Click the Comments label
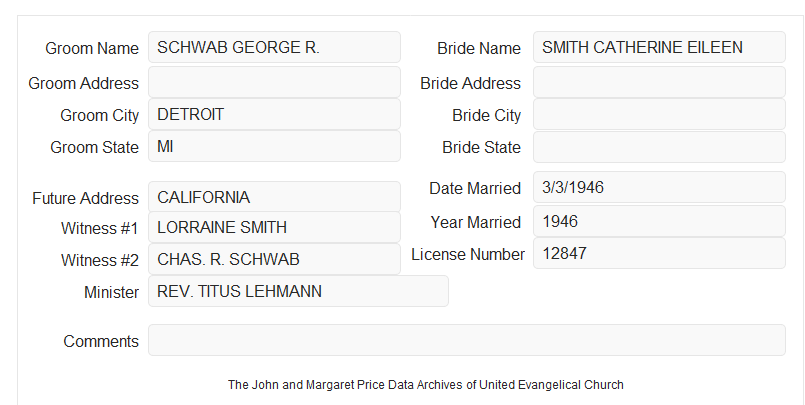The width and height of the screenshot is (805, 405). (101, 341)
